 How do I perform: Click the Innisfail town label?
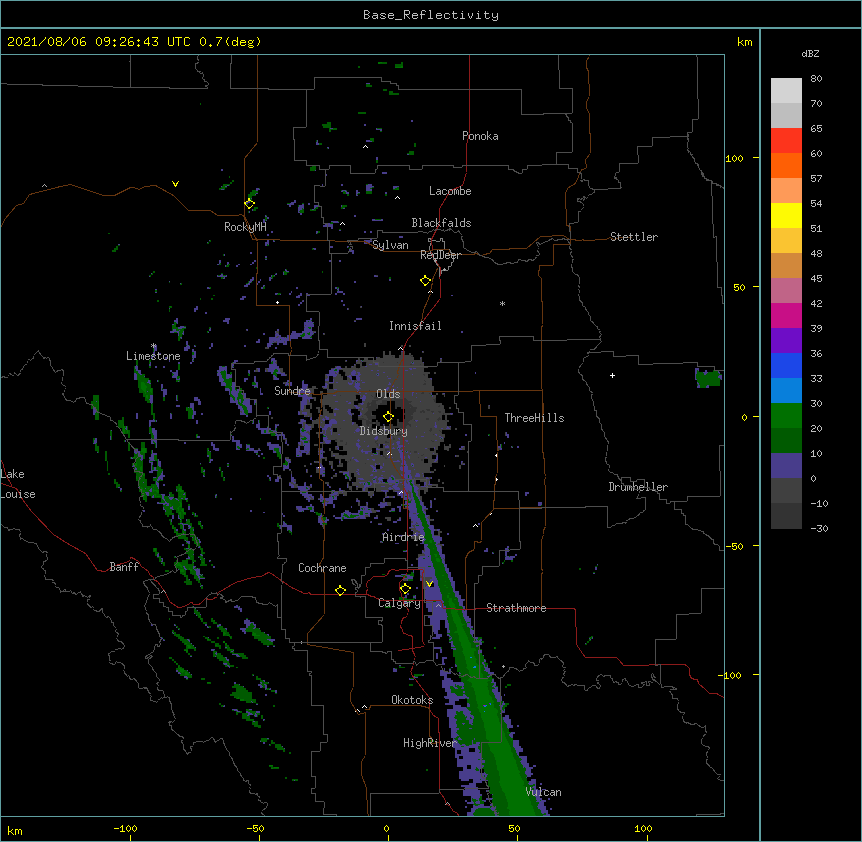click(415, 326)
